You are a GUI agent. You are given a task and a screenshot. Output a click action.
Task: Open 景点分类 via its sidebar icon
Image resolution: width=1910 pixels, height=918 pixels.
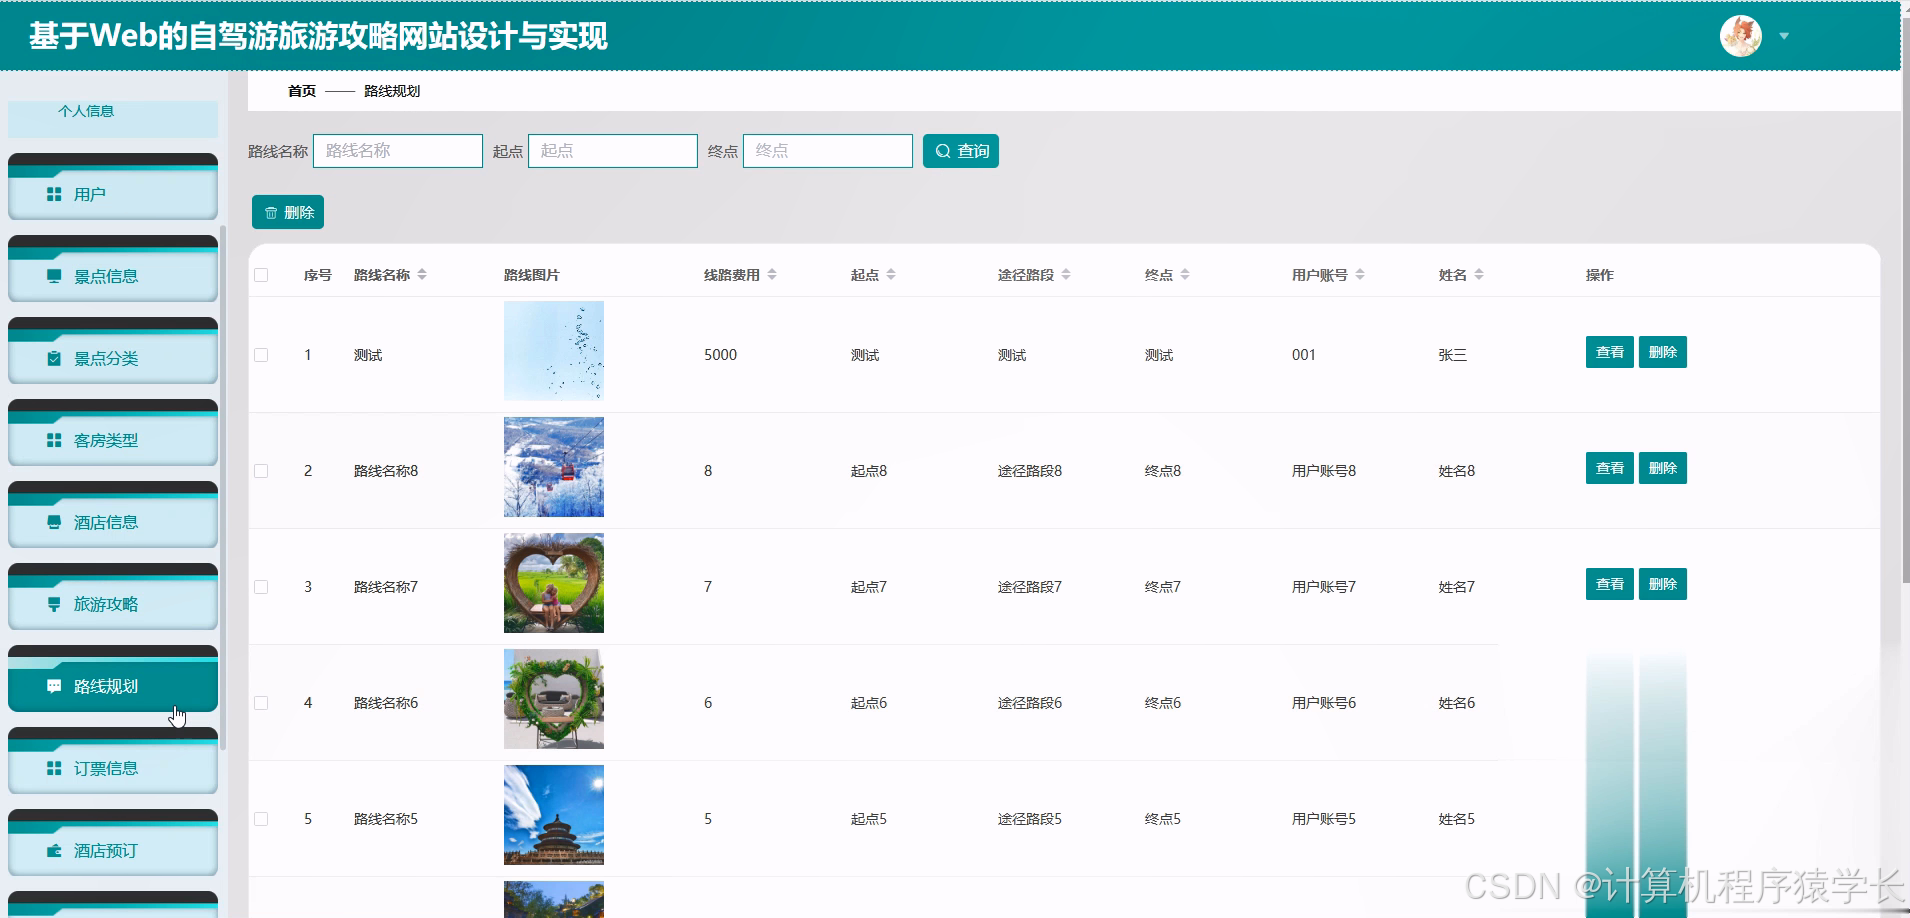coord(54,358)
